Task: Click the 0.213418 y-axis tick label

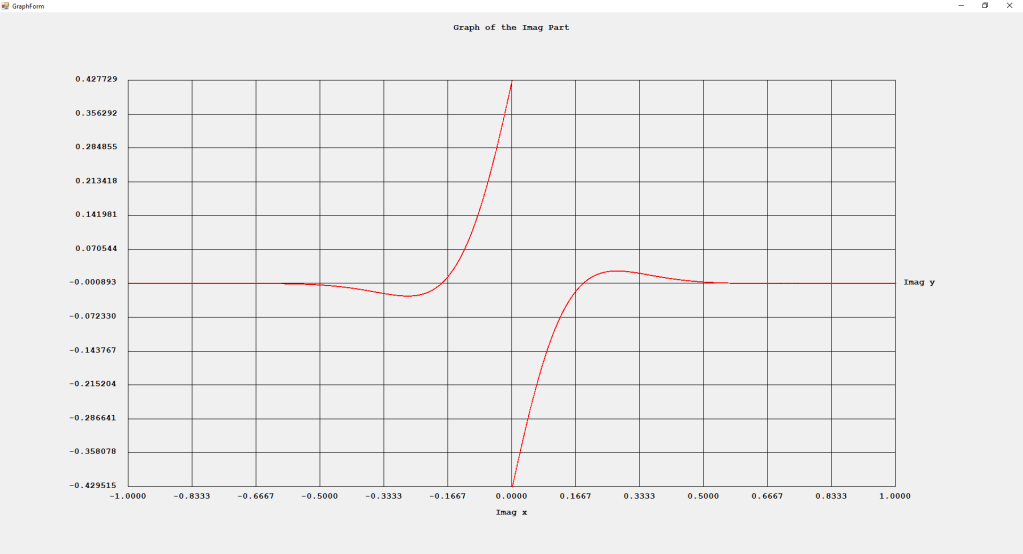Action: 95,181
